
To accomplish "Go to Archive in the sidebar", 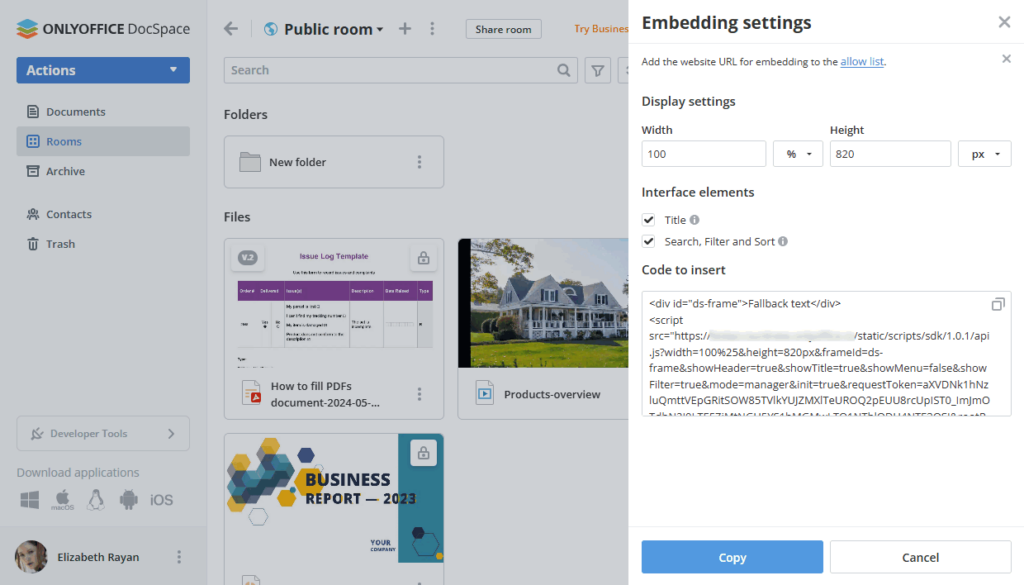I will (x=65, y=171).
